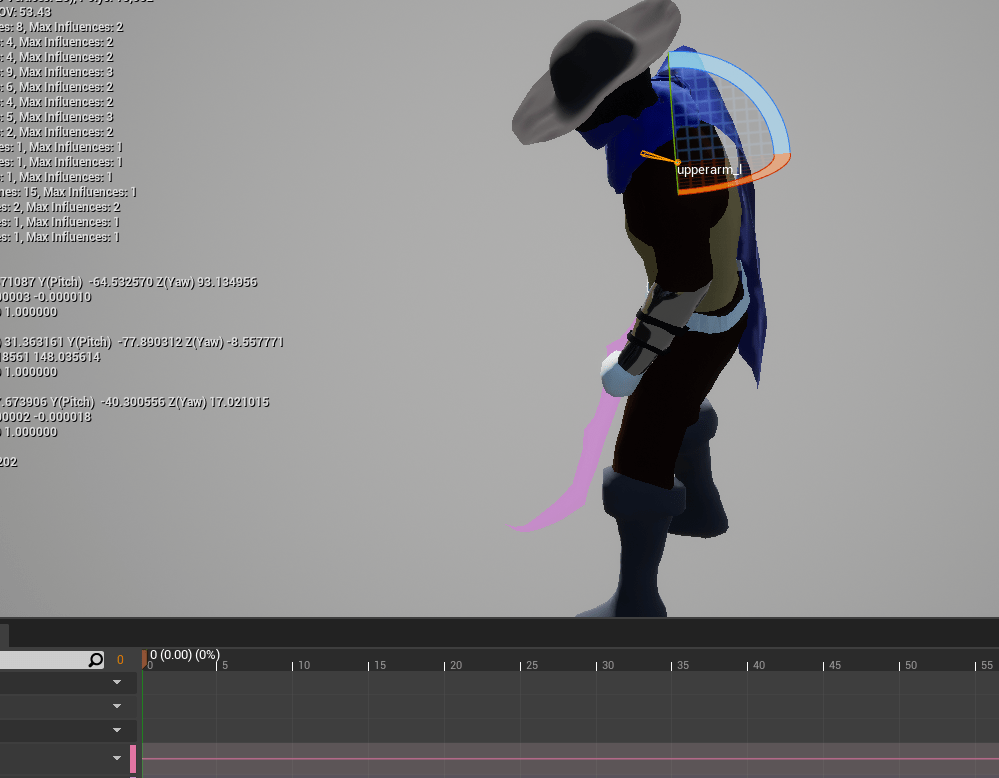This screenshot has height=778, width=999.
Task: Open the third track's dropdown menu arrow
Action: coord(117,730)
